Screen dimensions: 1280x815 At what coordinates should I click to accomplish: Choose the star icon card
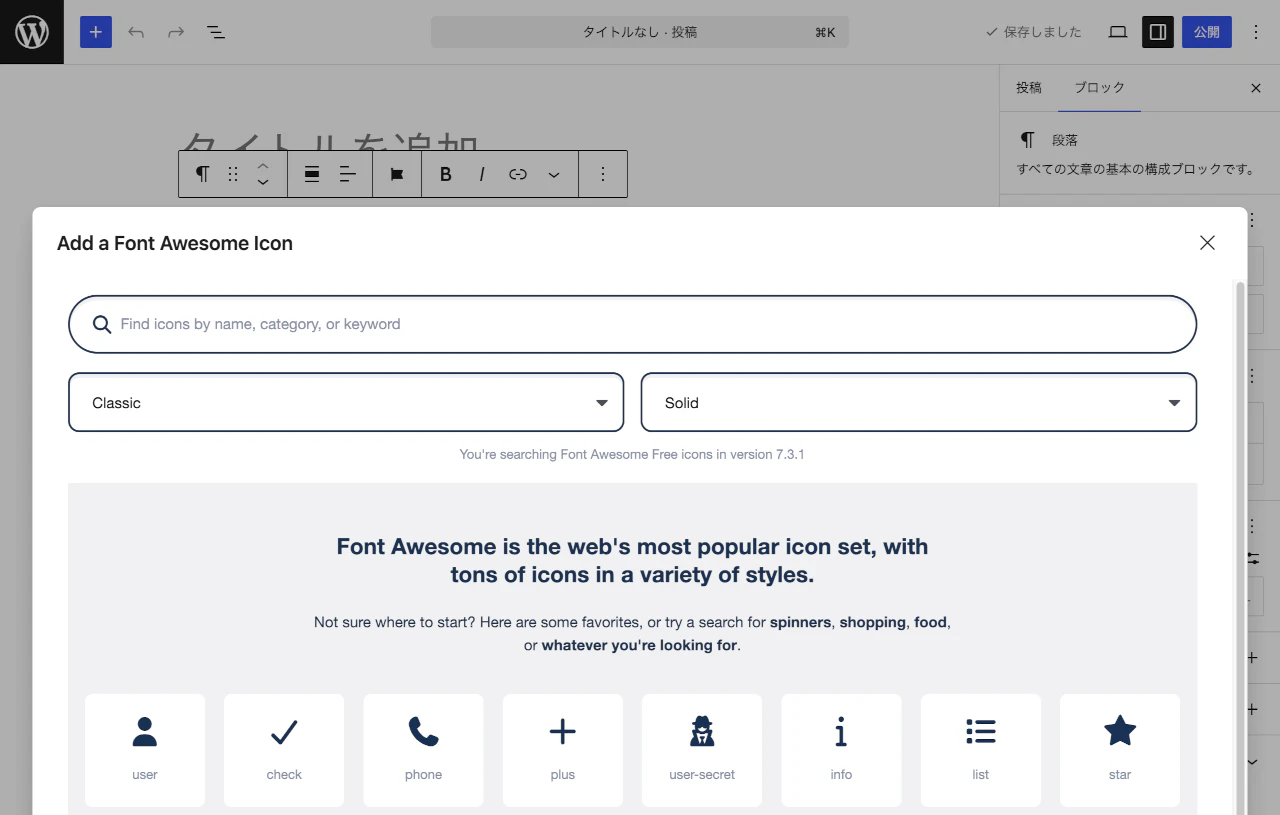[x=1120, y=750]
